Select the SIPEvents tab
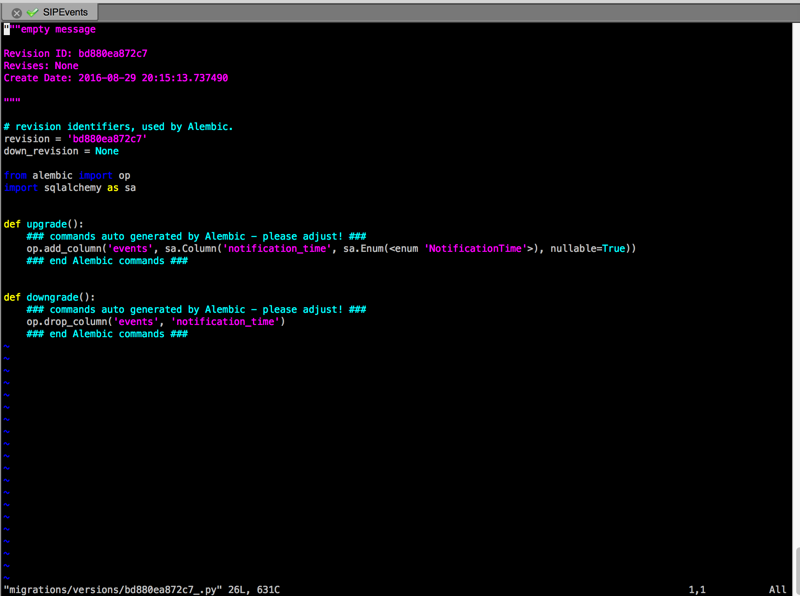 click(49, 12)
